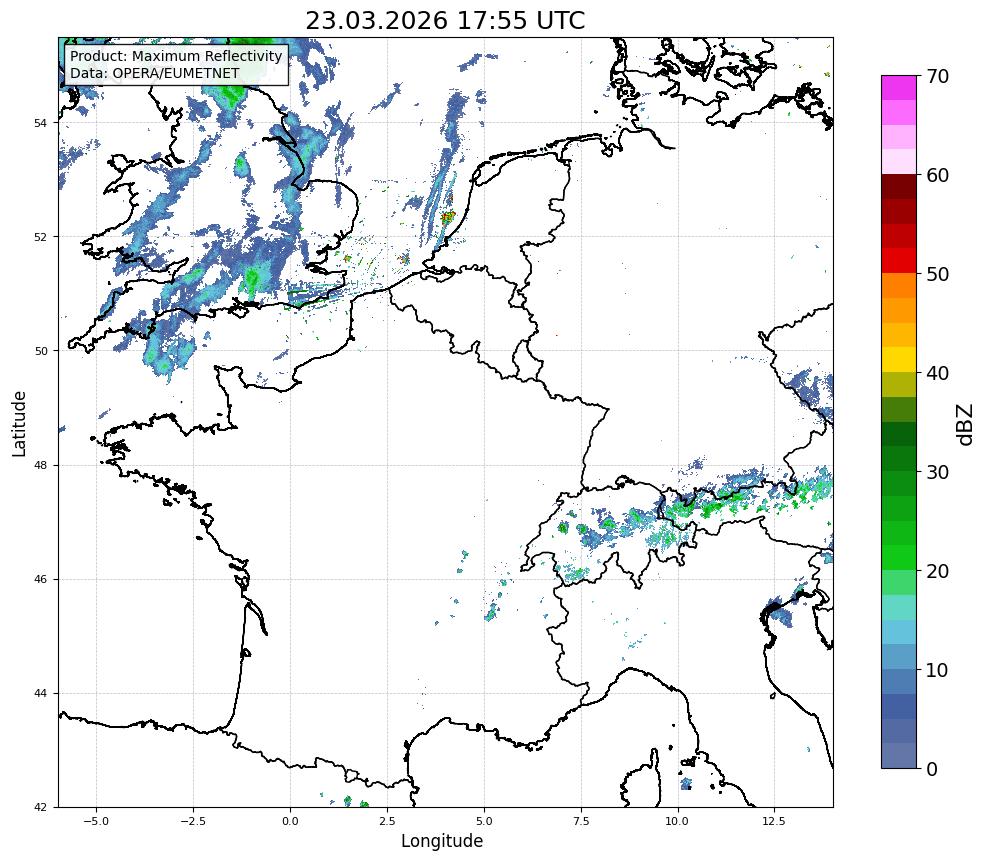This screenshot has height=860, width=985.
Task: Click the longitude tick label 5.0
Action: click(484, 821)
